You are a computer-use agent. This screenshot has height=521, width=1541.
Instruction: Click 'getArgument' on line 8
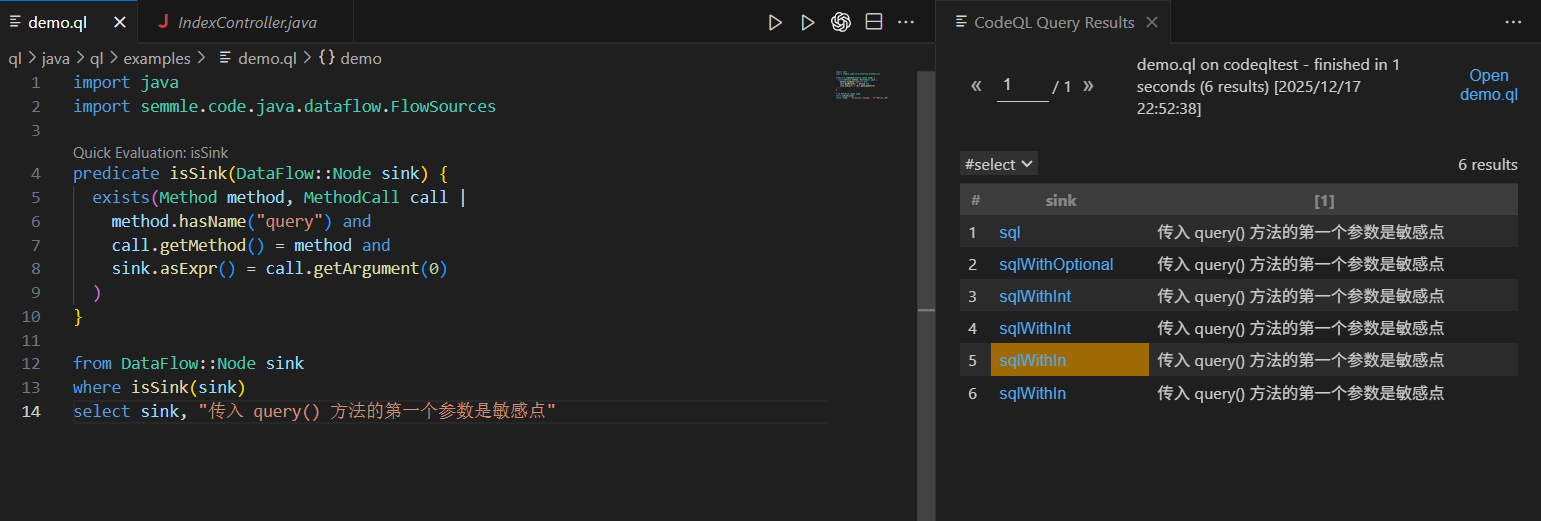tap(364, 269)
